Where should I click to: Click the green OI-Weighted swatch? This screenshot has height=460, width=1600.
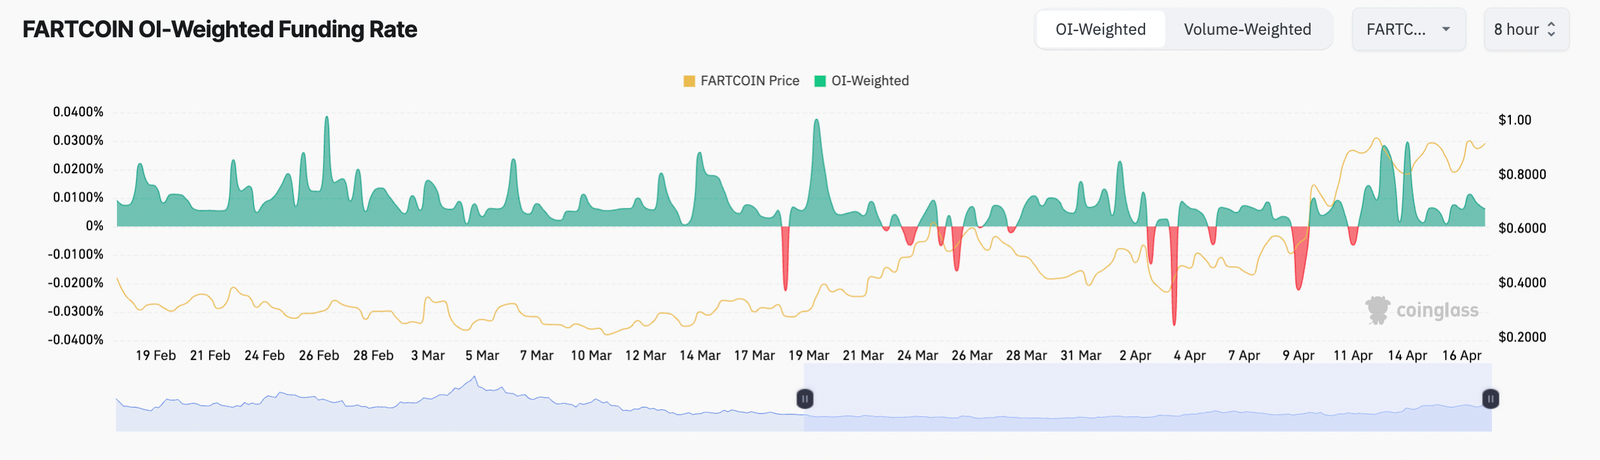click(820, 81)
